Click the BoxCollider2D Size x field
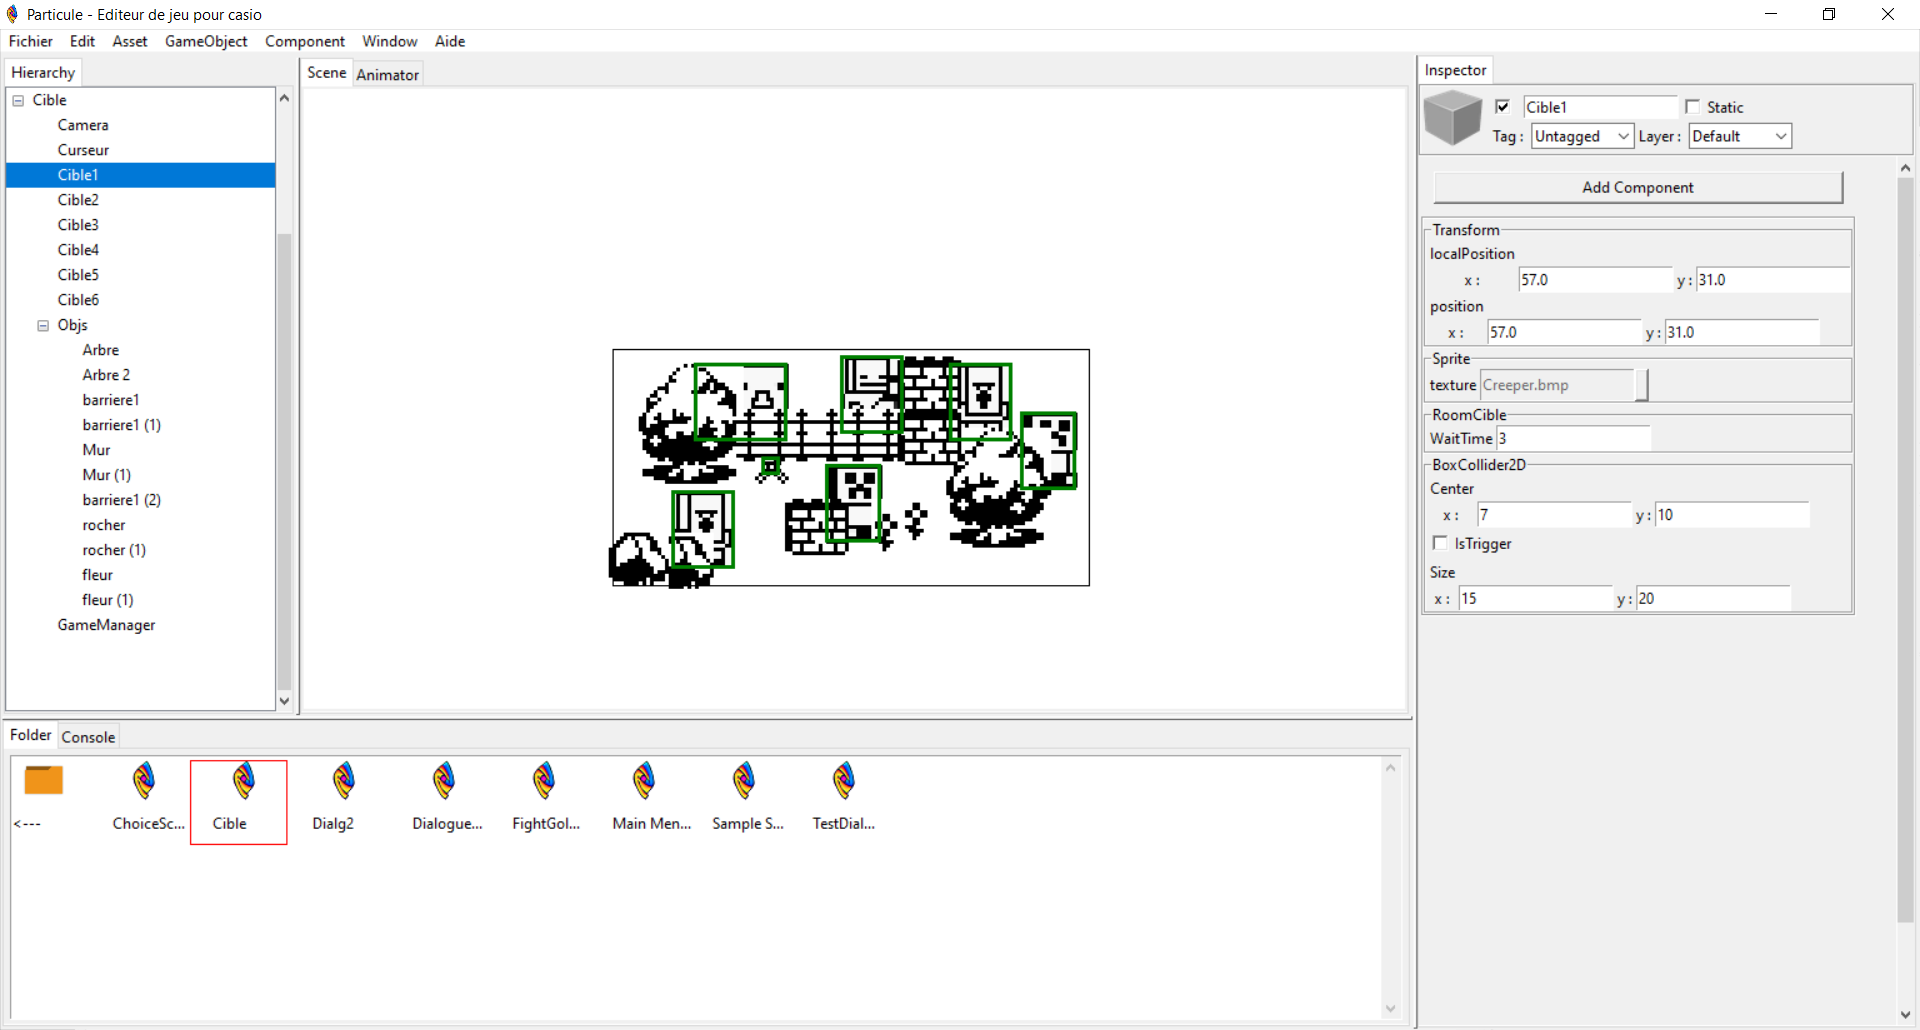The width and height of the screenshot is (1920, 1030). point(1535,598)
